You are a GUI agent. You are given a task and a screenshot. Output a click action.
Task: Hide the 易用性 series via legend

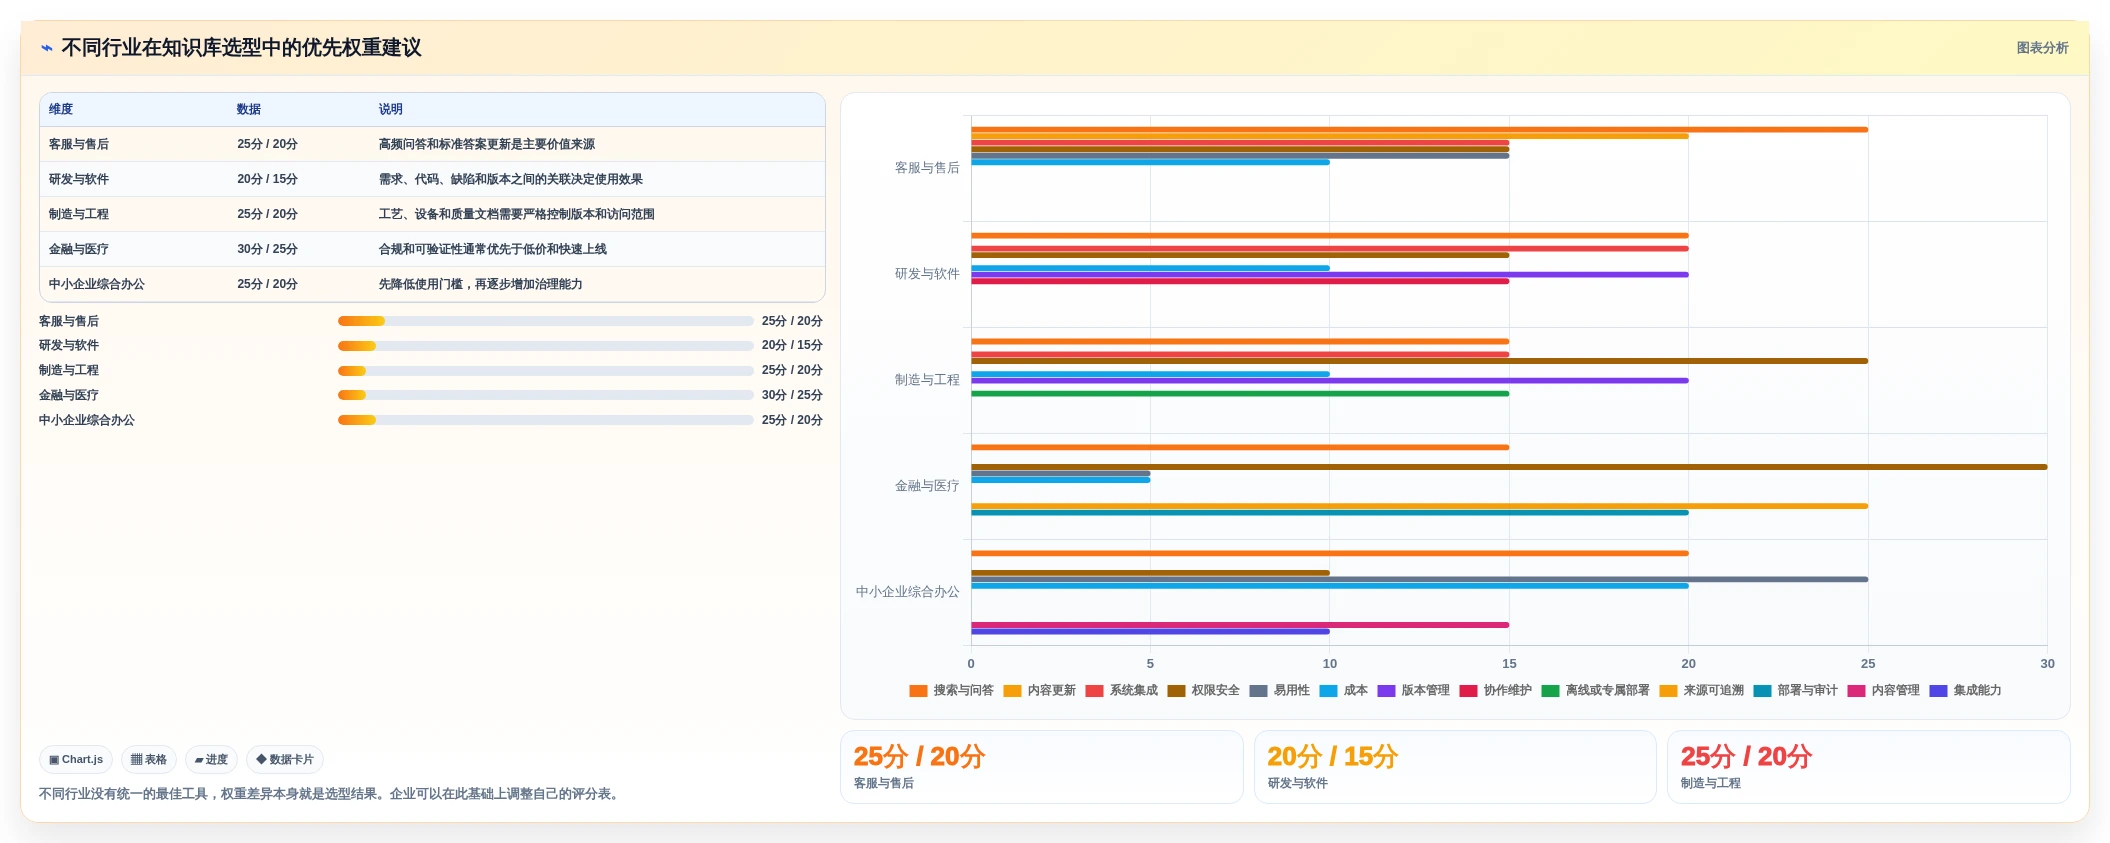1280,691
